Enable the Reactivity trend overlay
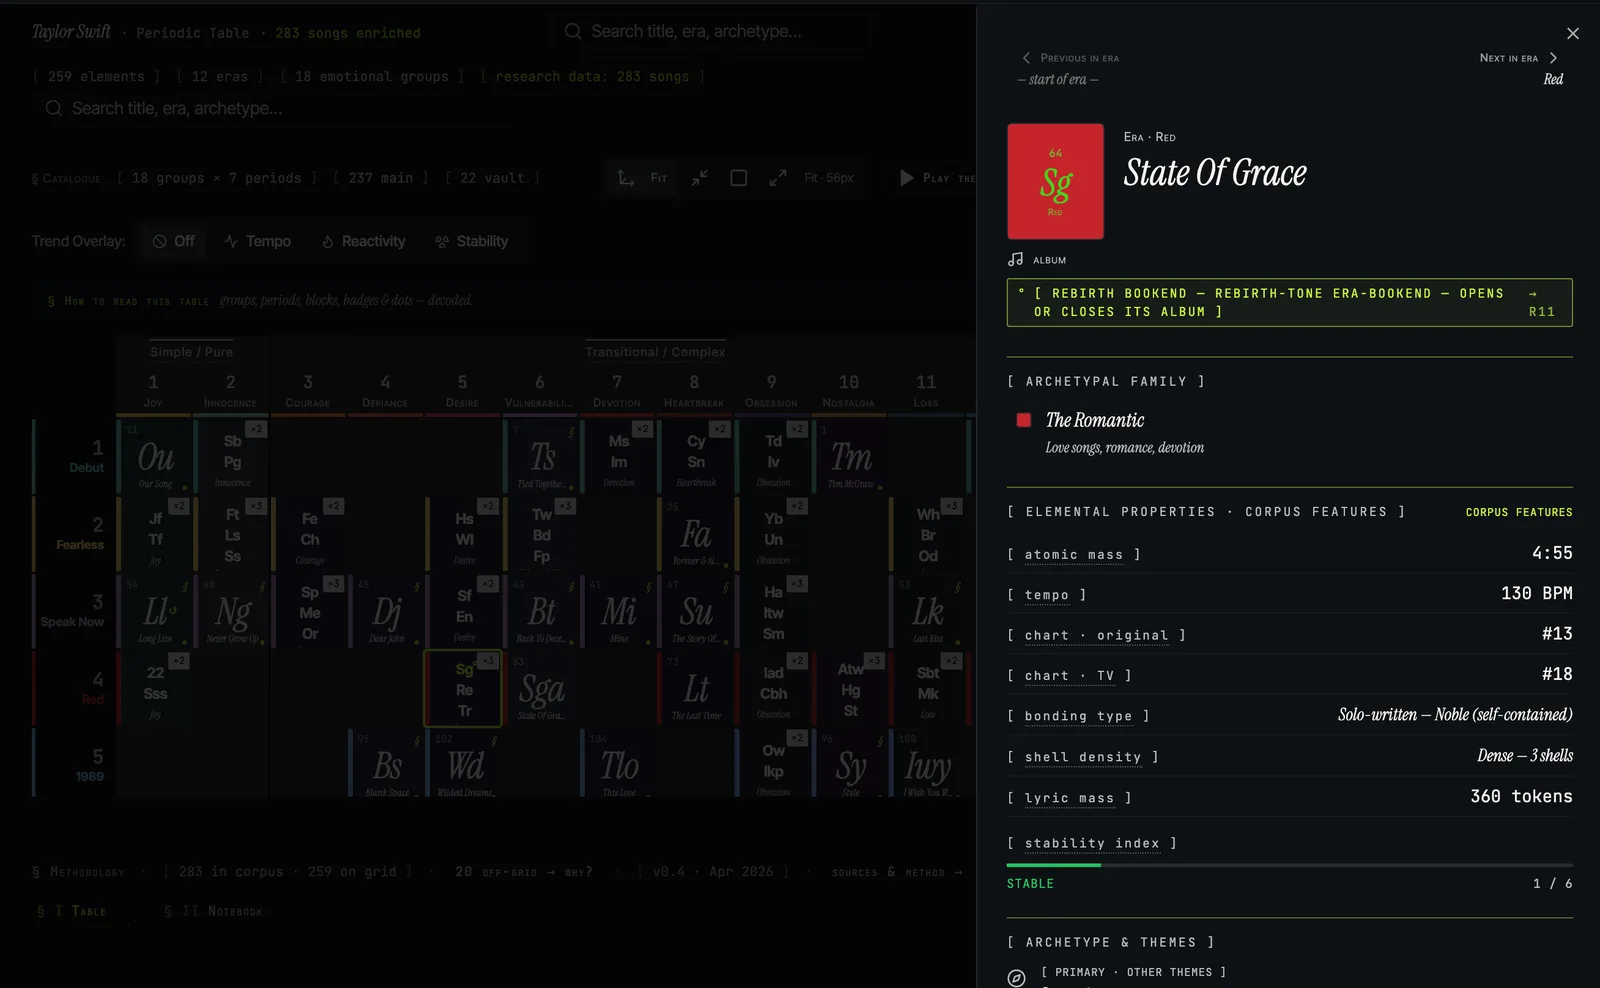1600x988 pixels. coord(364,241)
